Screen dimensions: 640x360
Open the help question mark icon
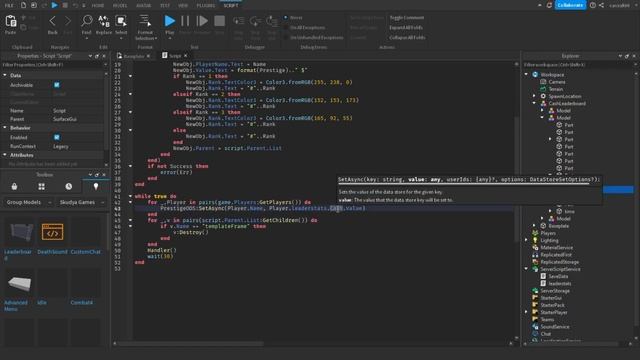tap(593, 5)
